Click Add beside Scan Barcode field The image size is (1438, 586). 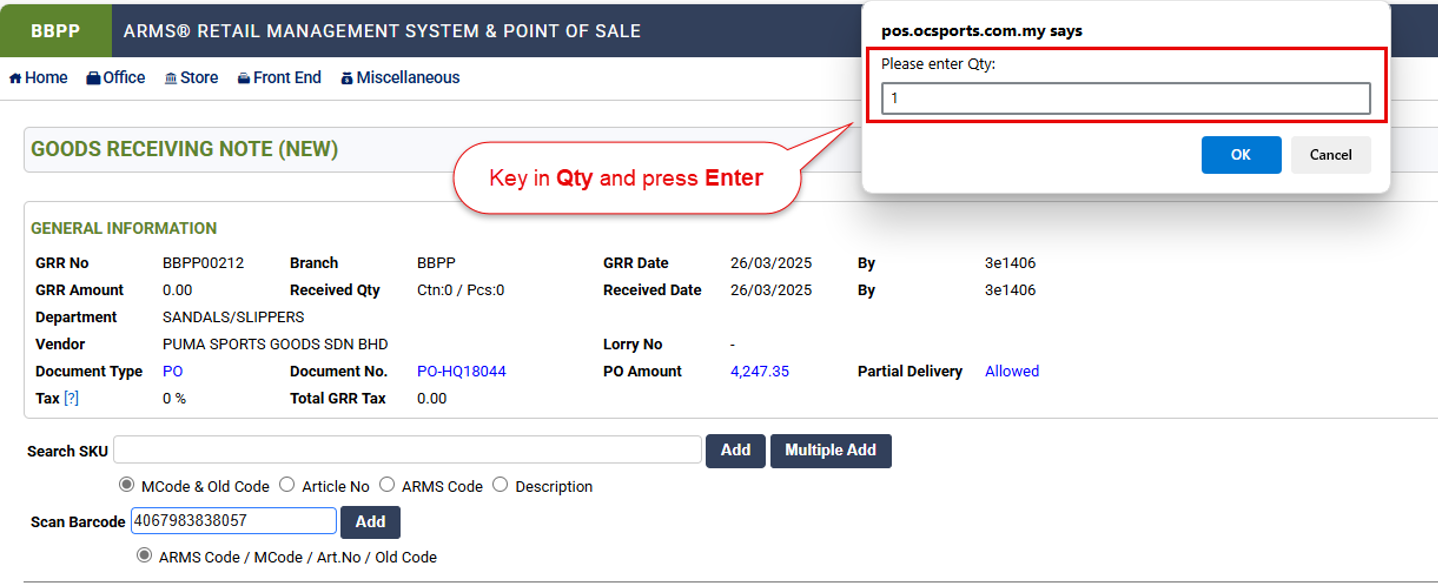[x=370, y=522]
